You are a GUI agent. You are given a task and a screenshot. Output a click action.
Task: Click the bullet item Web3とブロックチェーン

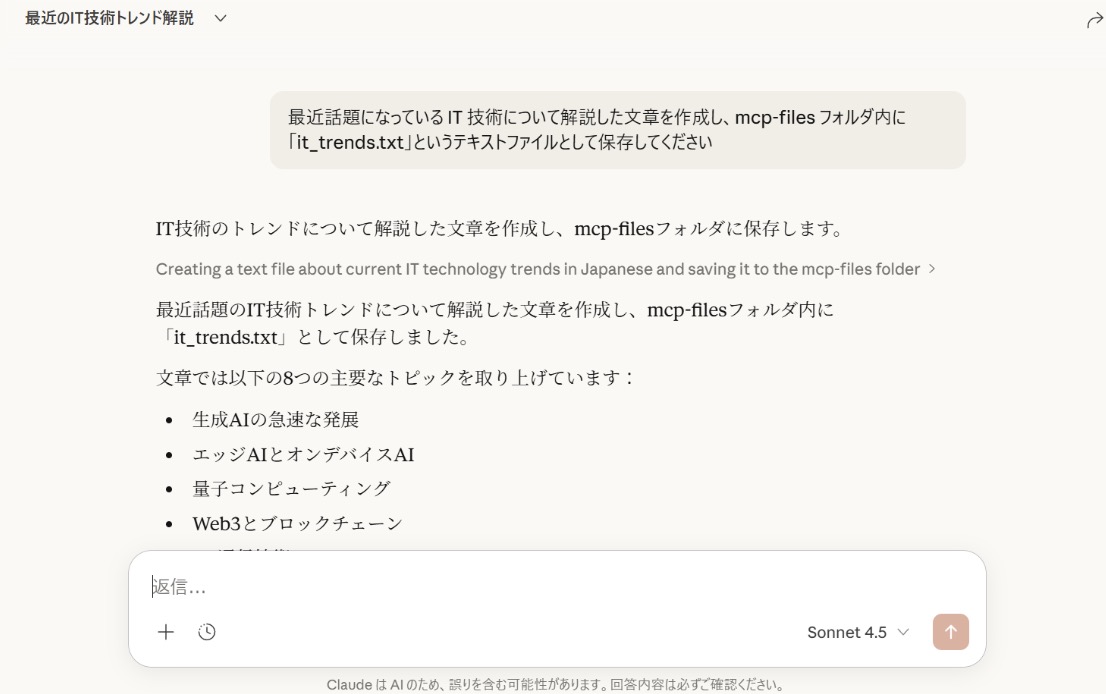click(x=297, y=523)
